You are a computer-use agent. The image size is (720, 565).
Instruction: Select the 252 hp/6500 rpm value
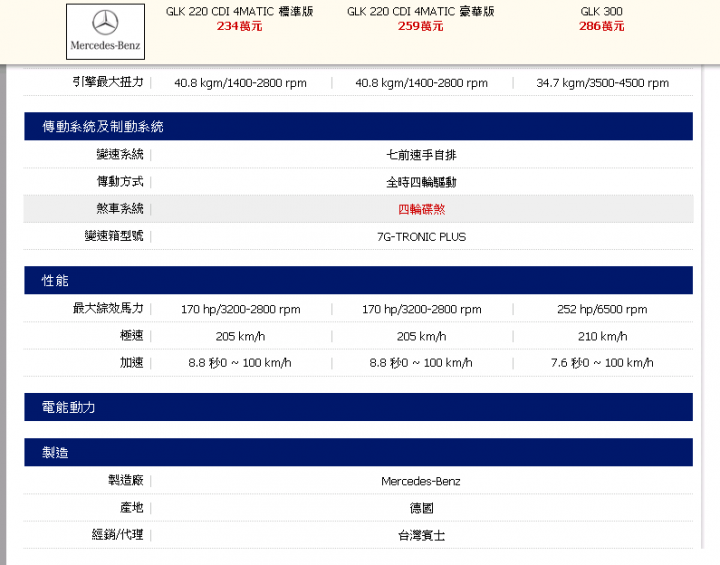pyautogui.click(x=602, y=309)
